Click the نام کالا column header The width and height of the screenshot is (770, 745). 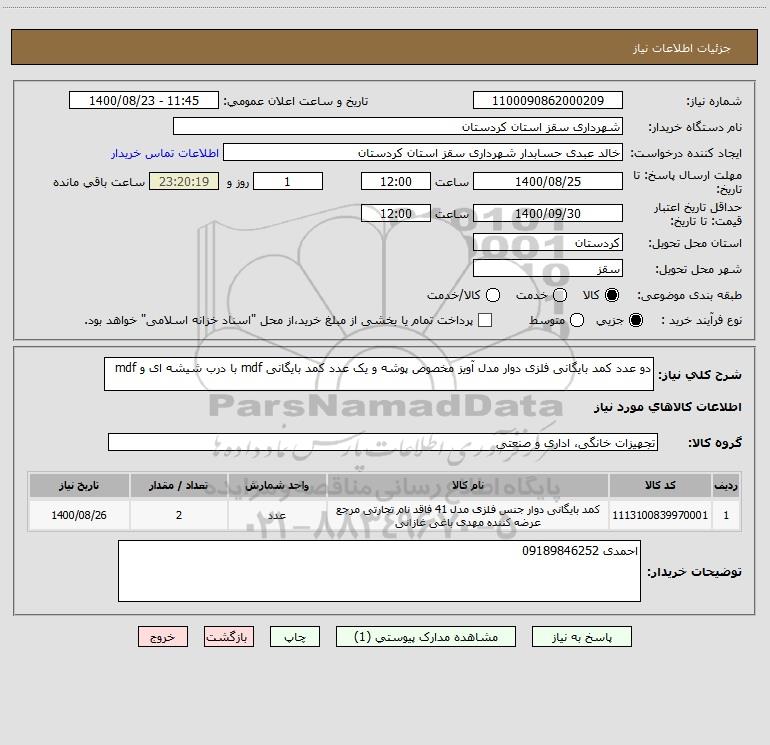pos(468,486)
